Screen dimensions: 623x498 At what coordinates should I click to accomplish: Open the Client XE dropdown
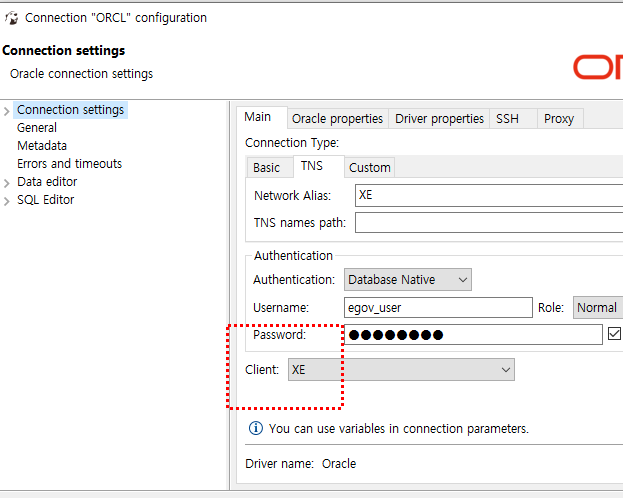click(401, 370)
